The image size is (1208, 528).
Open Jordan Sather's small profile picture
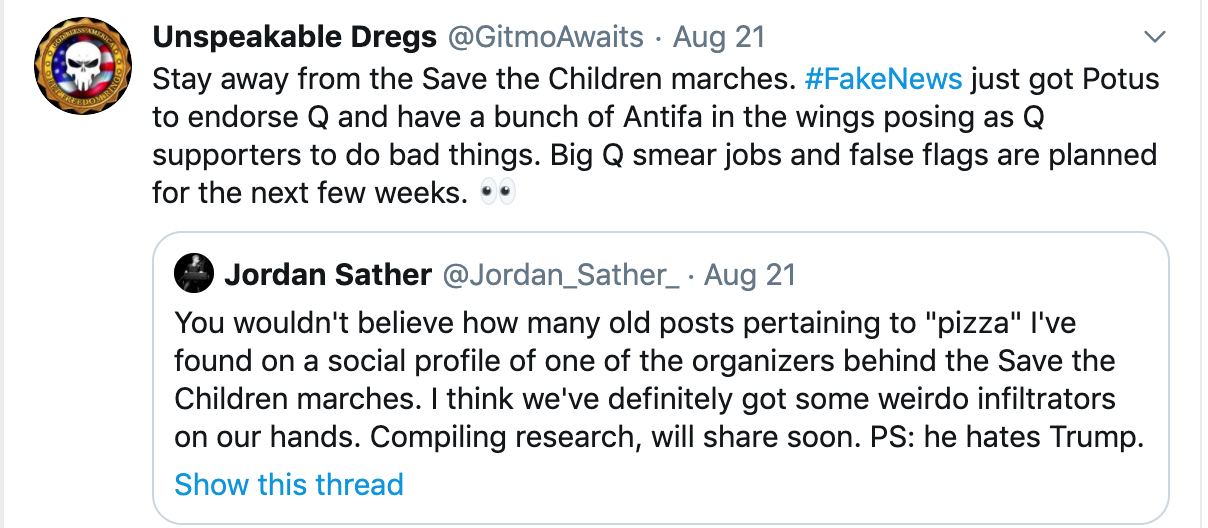pos(194,273)
